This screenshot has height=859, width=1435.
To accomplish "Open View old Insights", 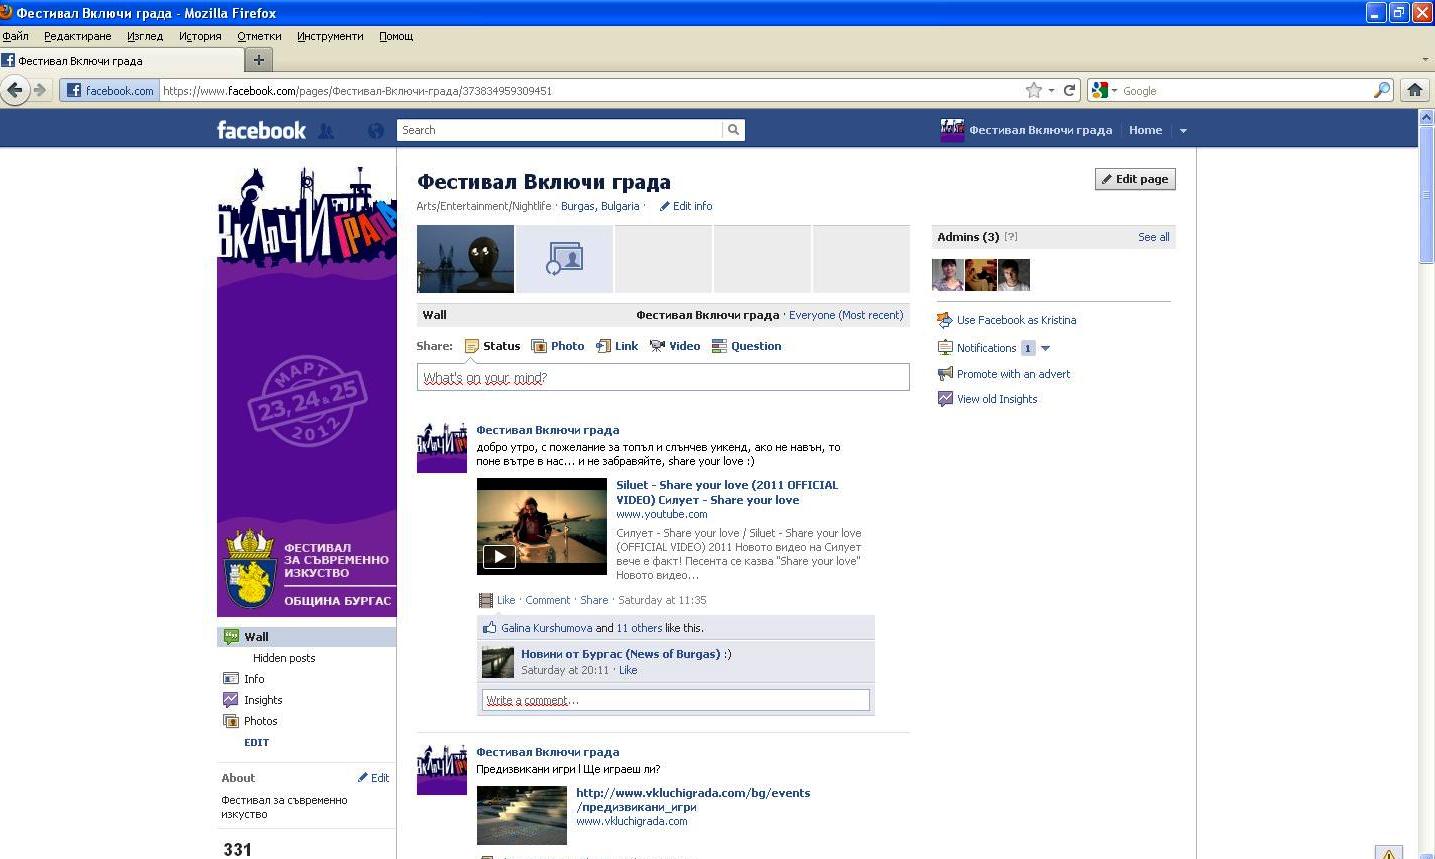I will tap(997, 399).
